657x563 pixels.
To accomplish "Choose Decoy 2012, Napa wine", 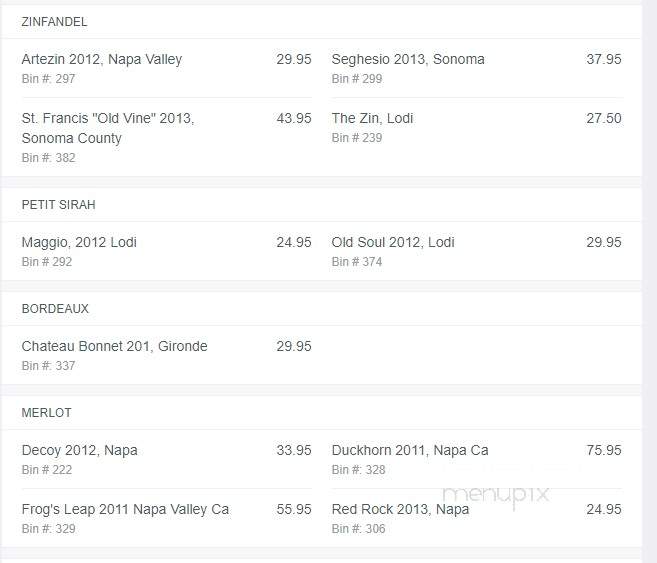I will click(80, 450).
